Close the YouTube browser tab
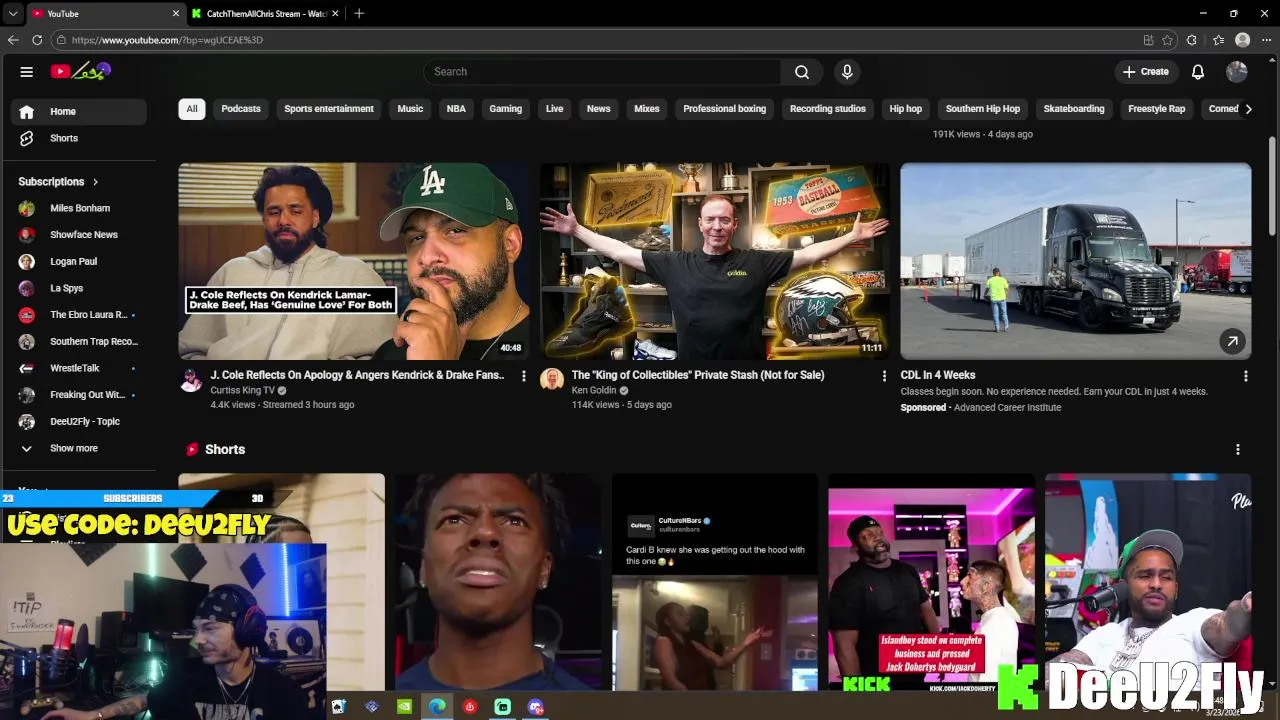1280x720 pixels. 176,13
